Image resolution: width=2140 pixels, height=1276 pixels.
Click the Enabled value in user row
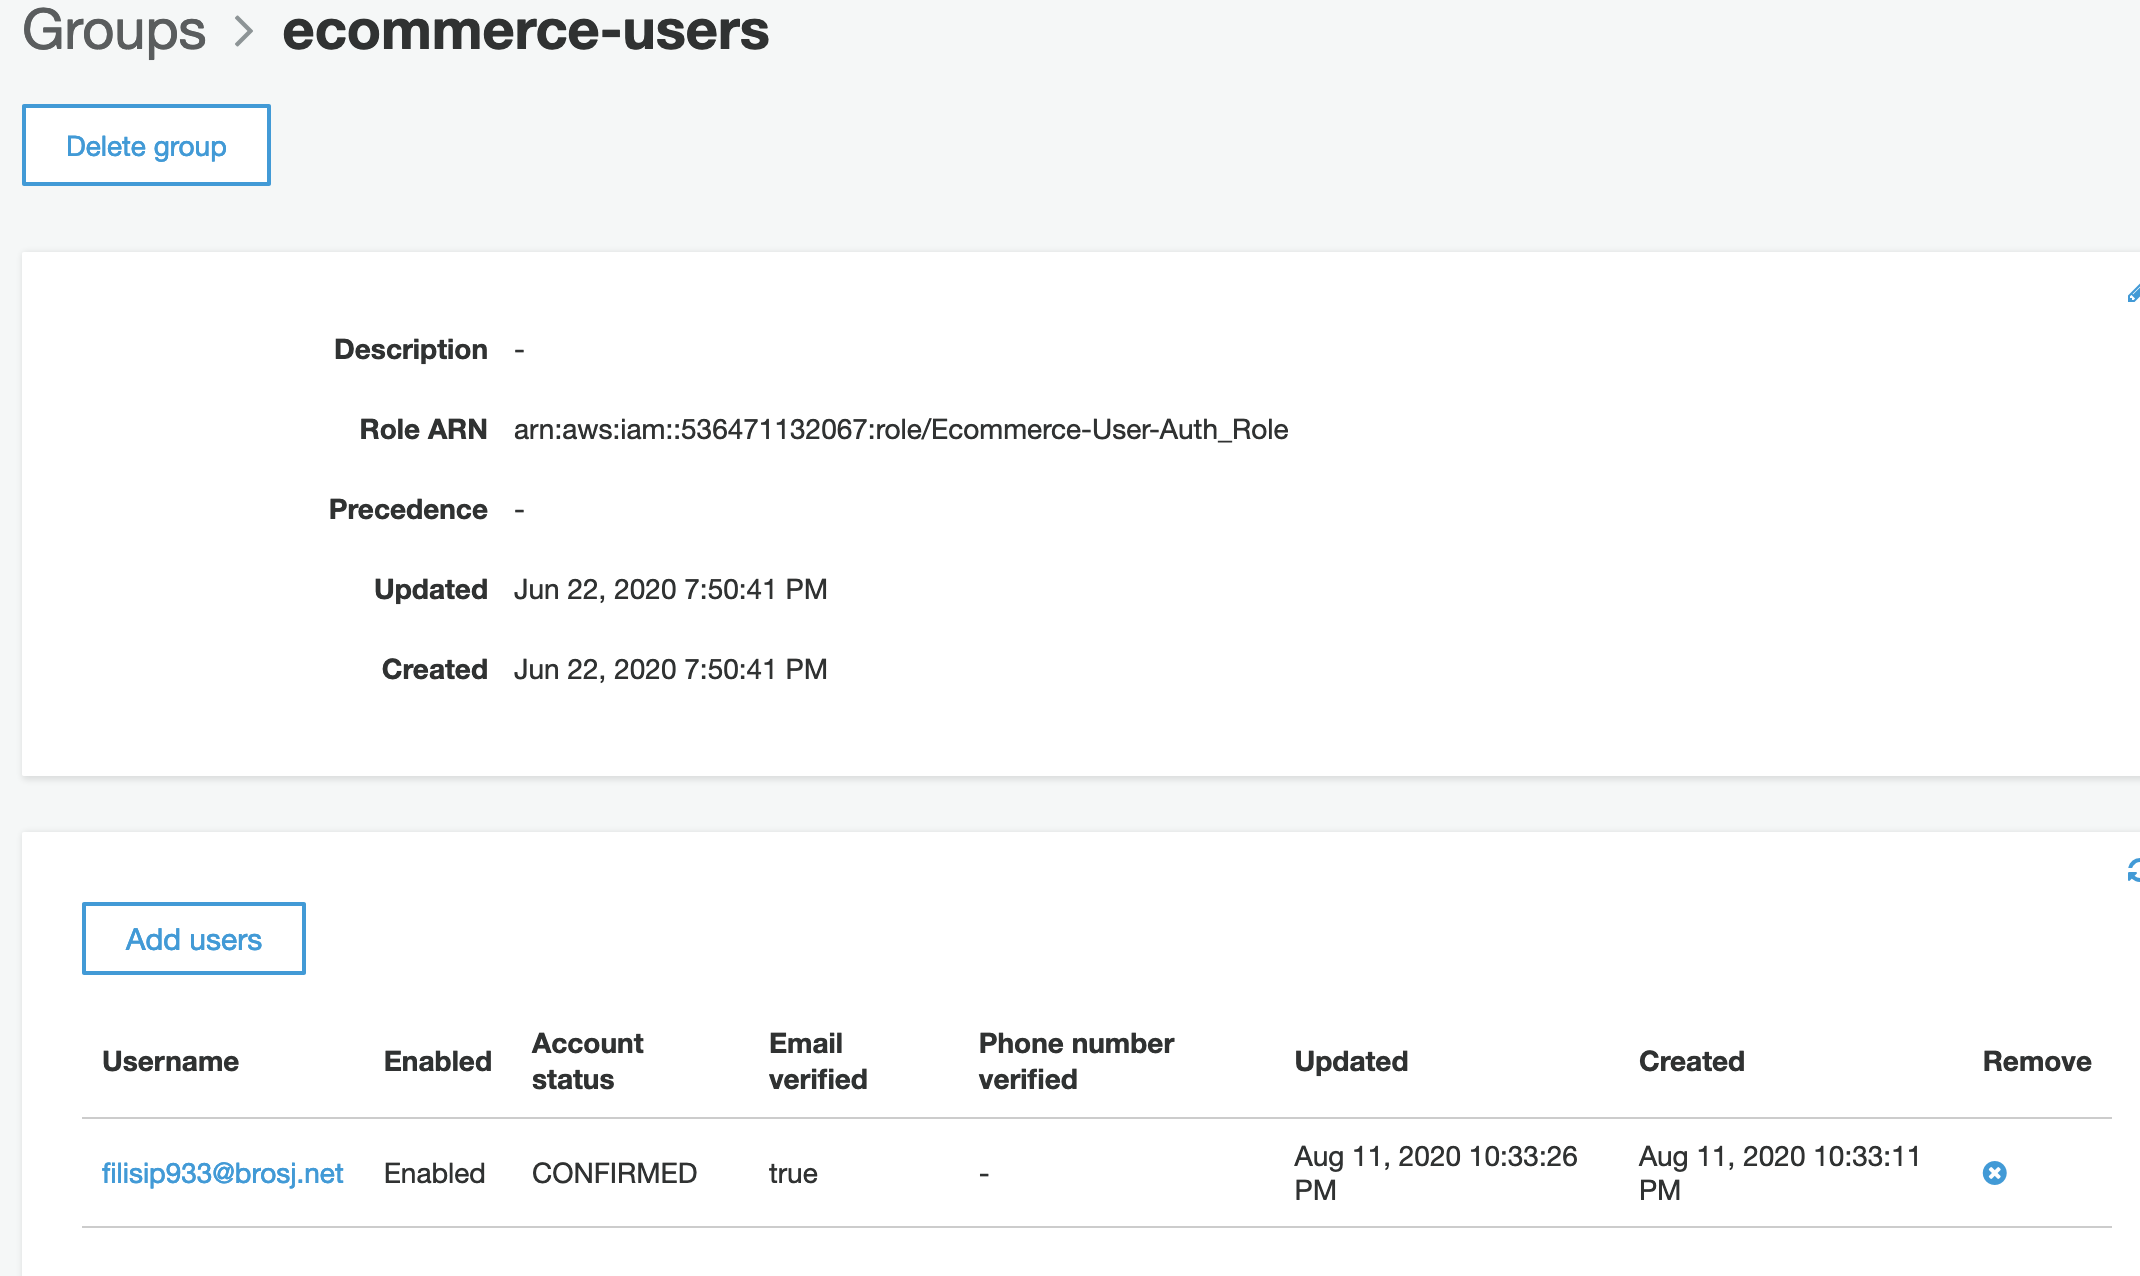434,1173
